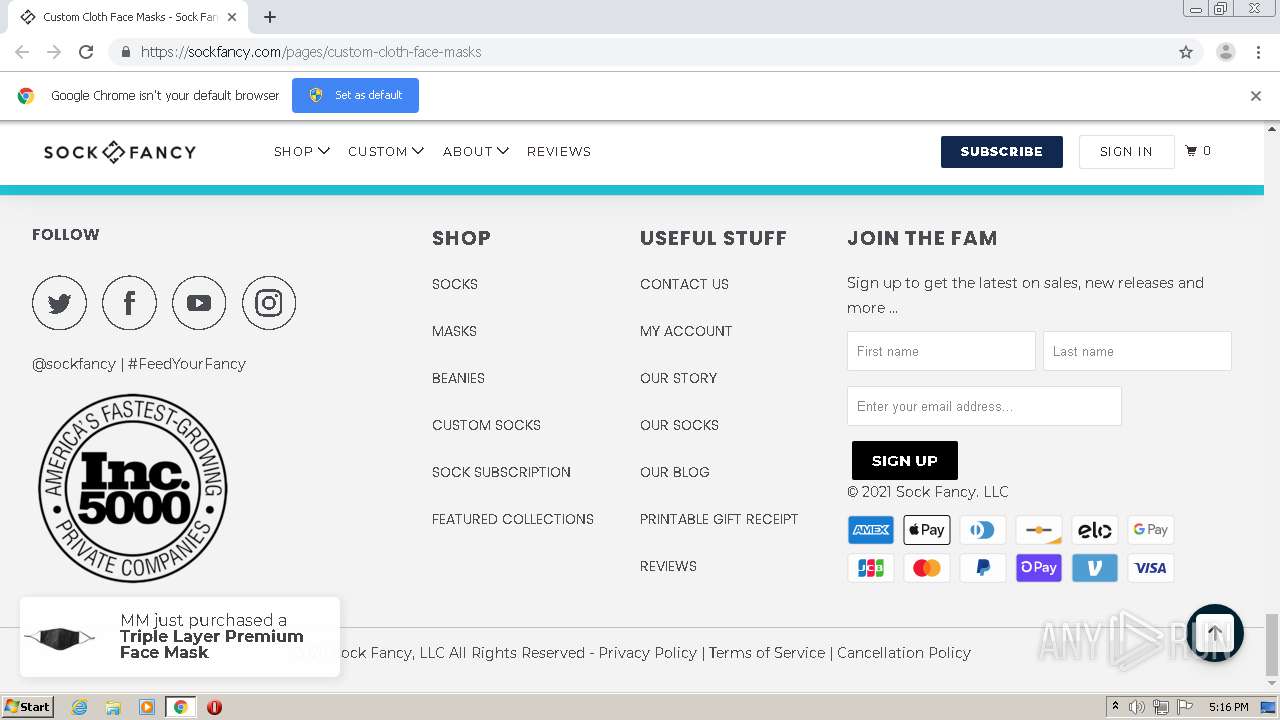Open the BEANIES footer link
This screenshot has width=1280, height=720.
(x=458, y=378)
